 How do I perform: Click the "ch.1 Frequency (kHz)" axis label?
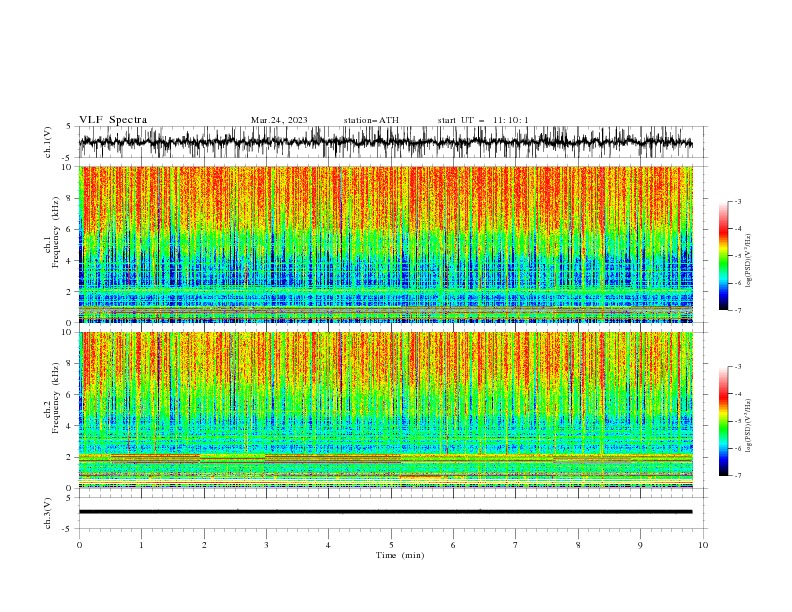click(52, 231)
